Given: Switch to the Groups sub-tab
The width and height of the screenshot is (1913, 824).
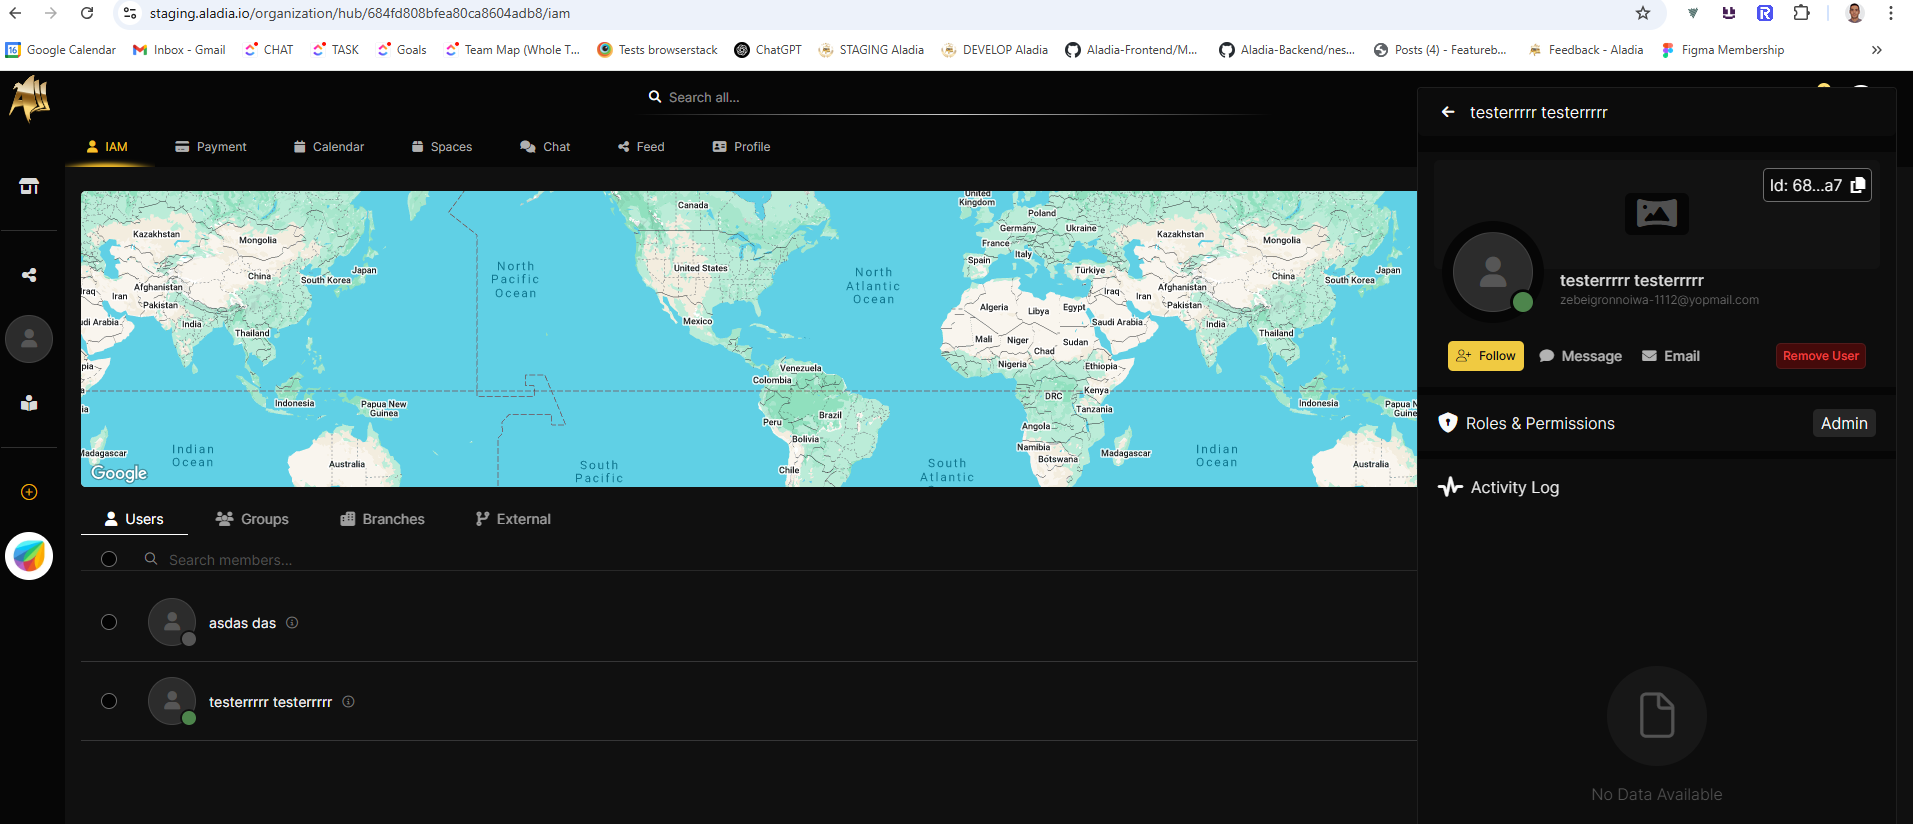Looking at the screenshot, I should tap(252, 519).
